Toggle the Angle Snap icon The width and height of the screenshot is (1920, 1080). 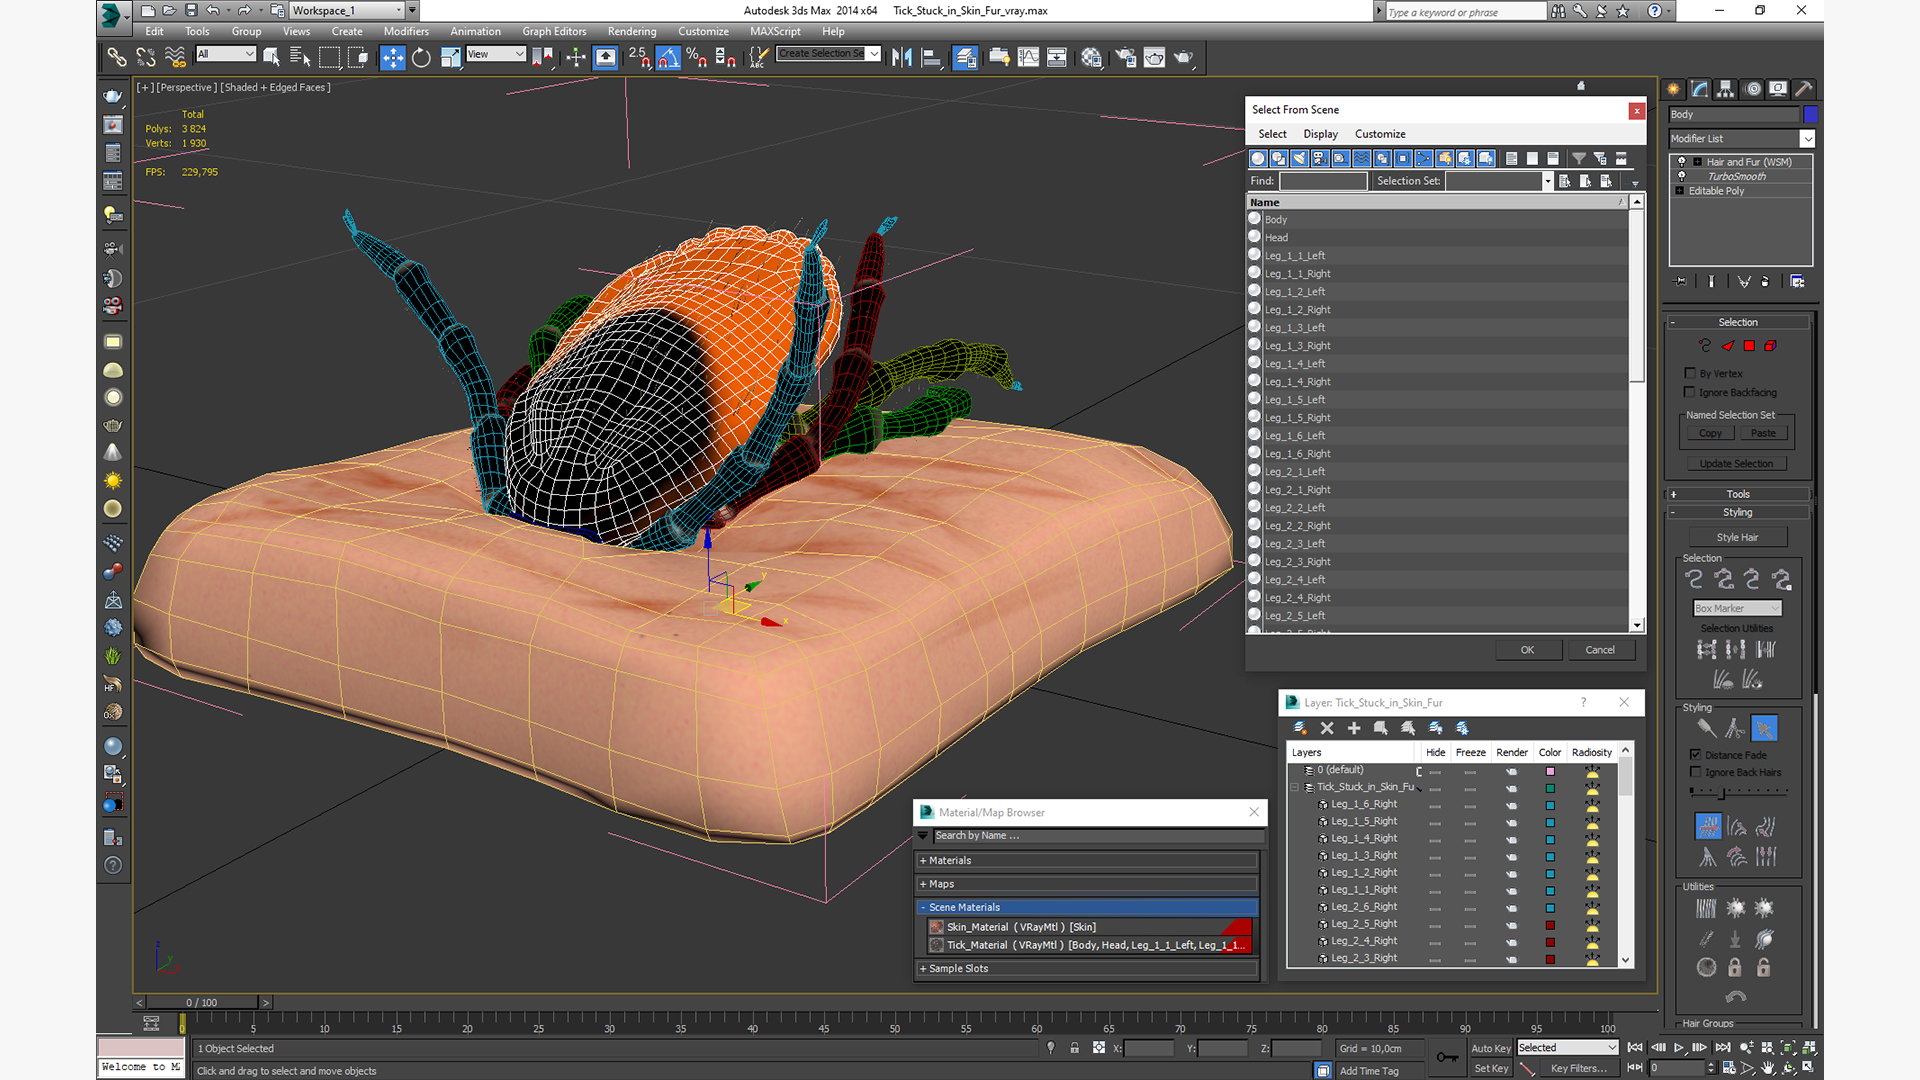668,58
